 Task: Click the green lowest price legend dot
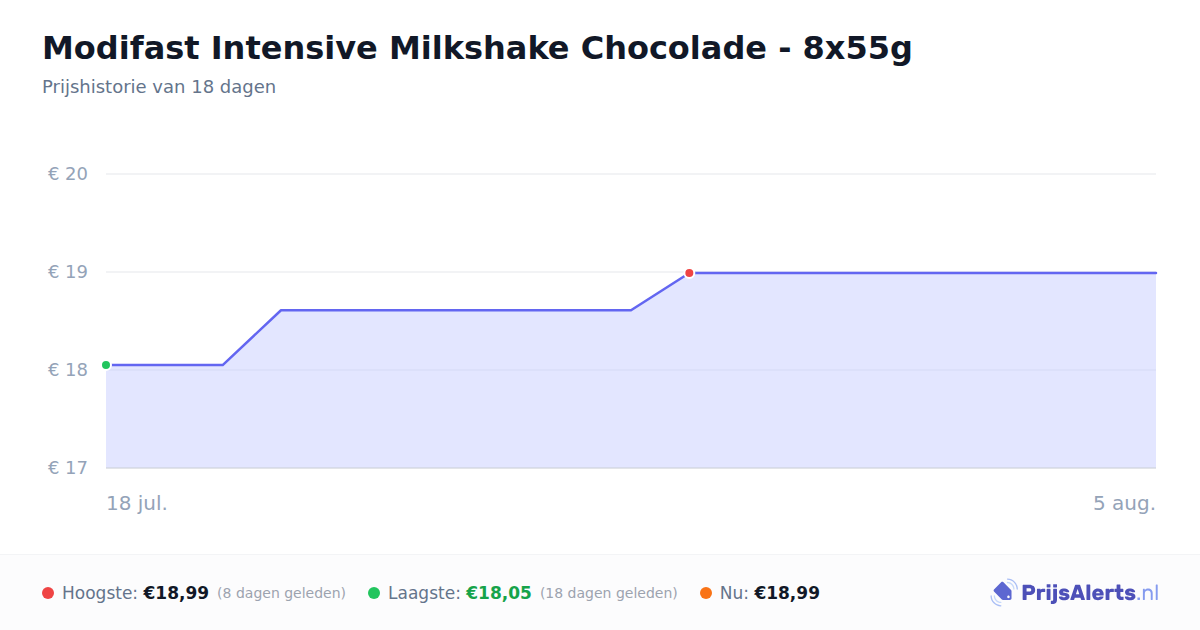pyautogui.click(x=374, y=593)
